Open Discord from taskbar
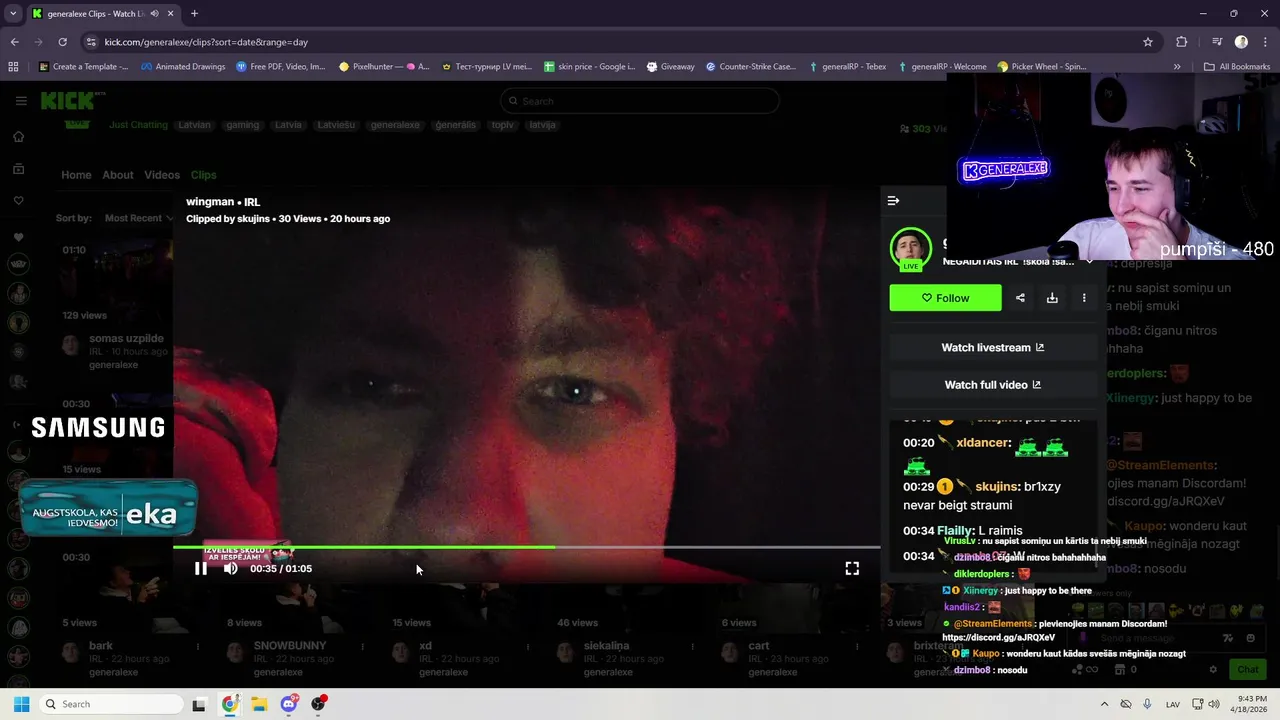The image size is (1280, 720). 289,704
